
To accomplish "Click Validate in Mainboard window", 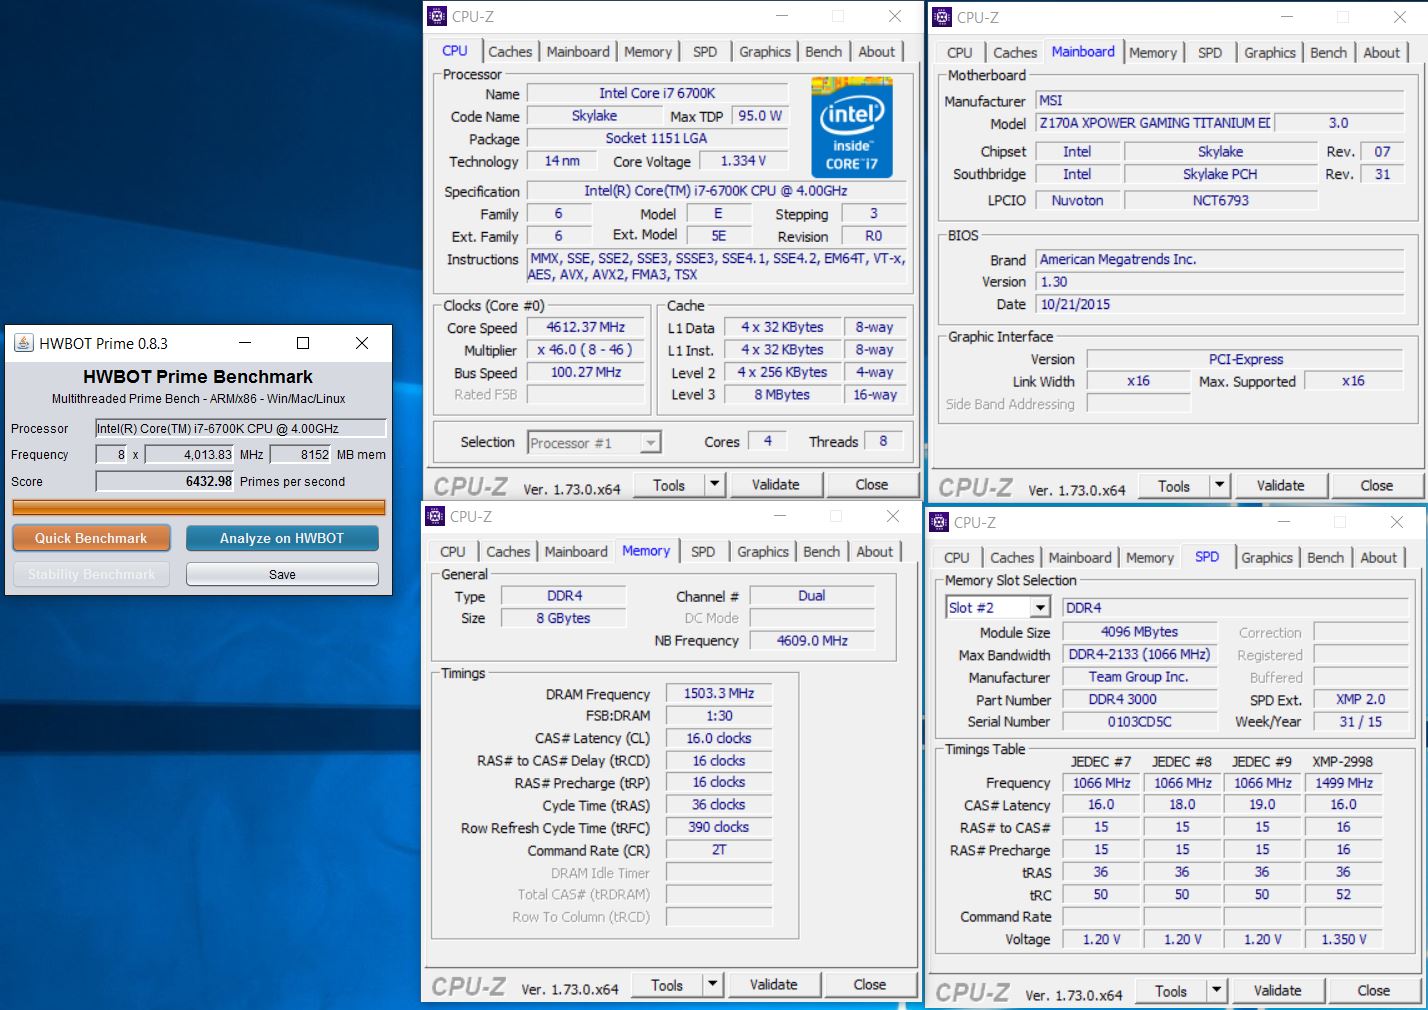I will click(1280, 486).
